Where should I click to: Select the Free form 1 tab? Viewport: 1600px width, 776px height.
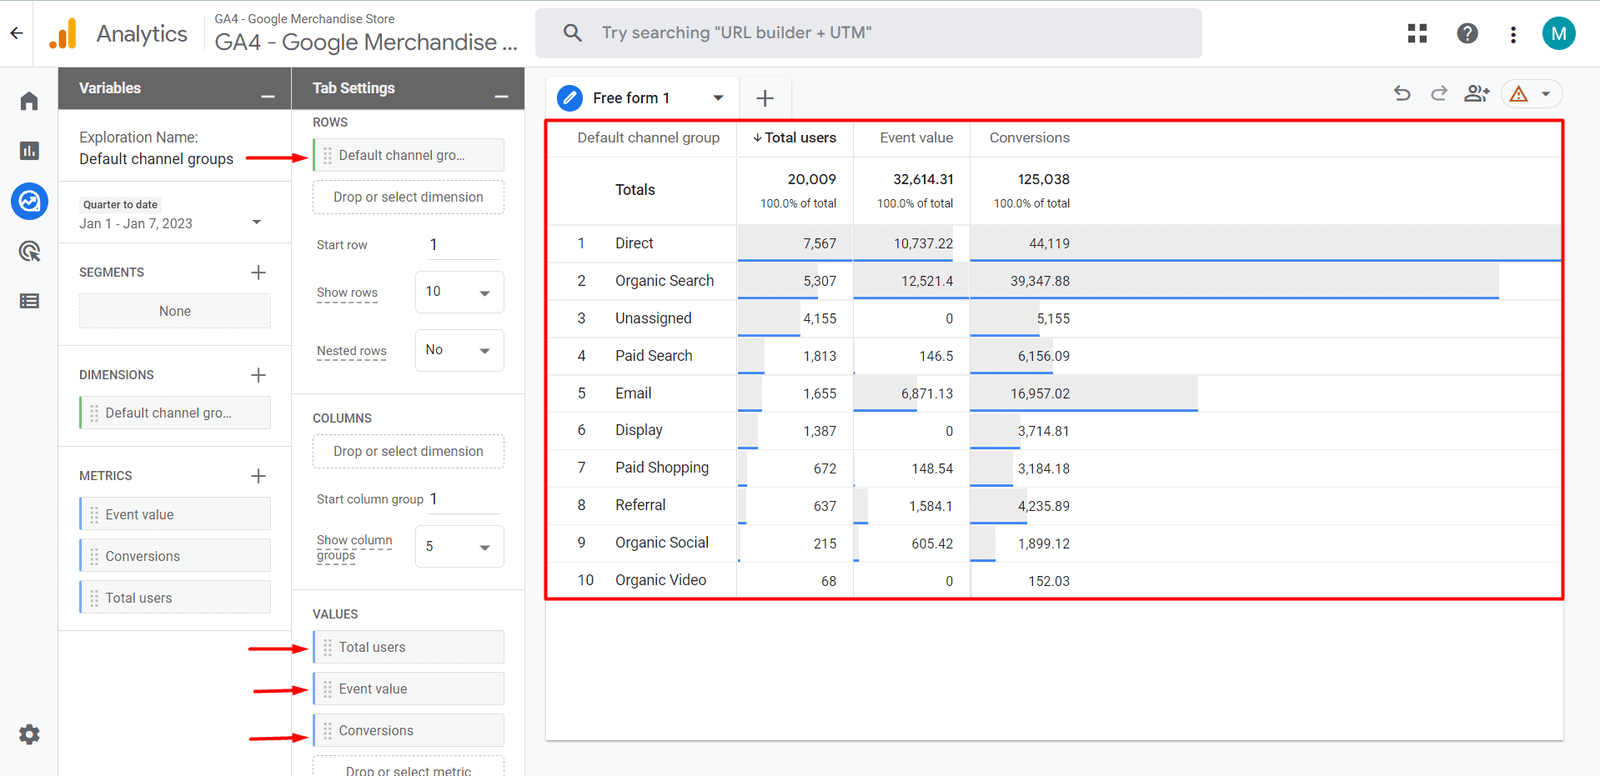631,98
